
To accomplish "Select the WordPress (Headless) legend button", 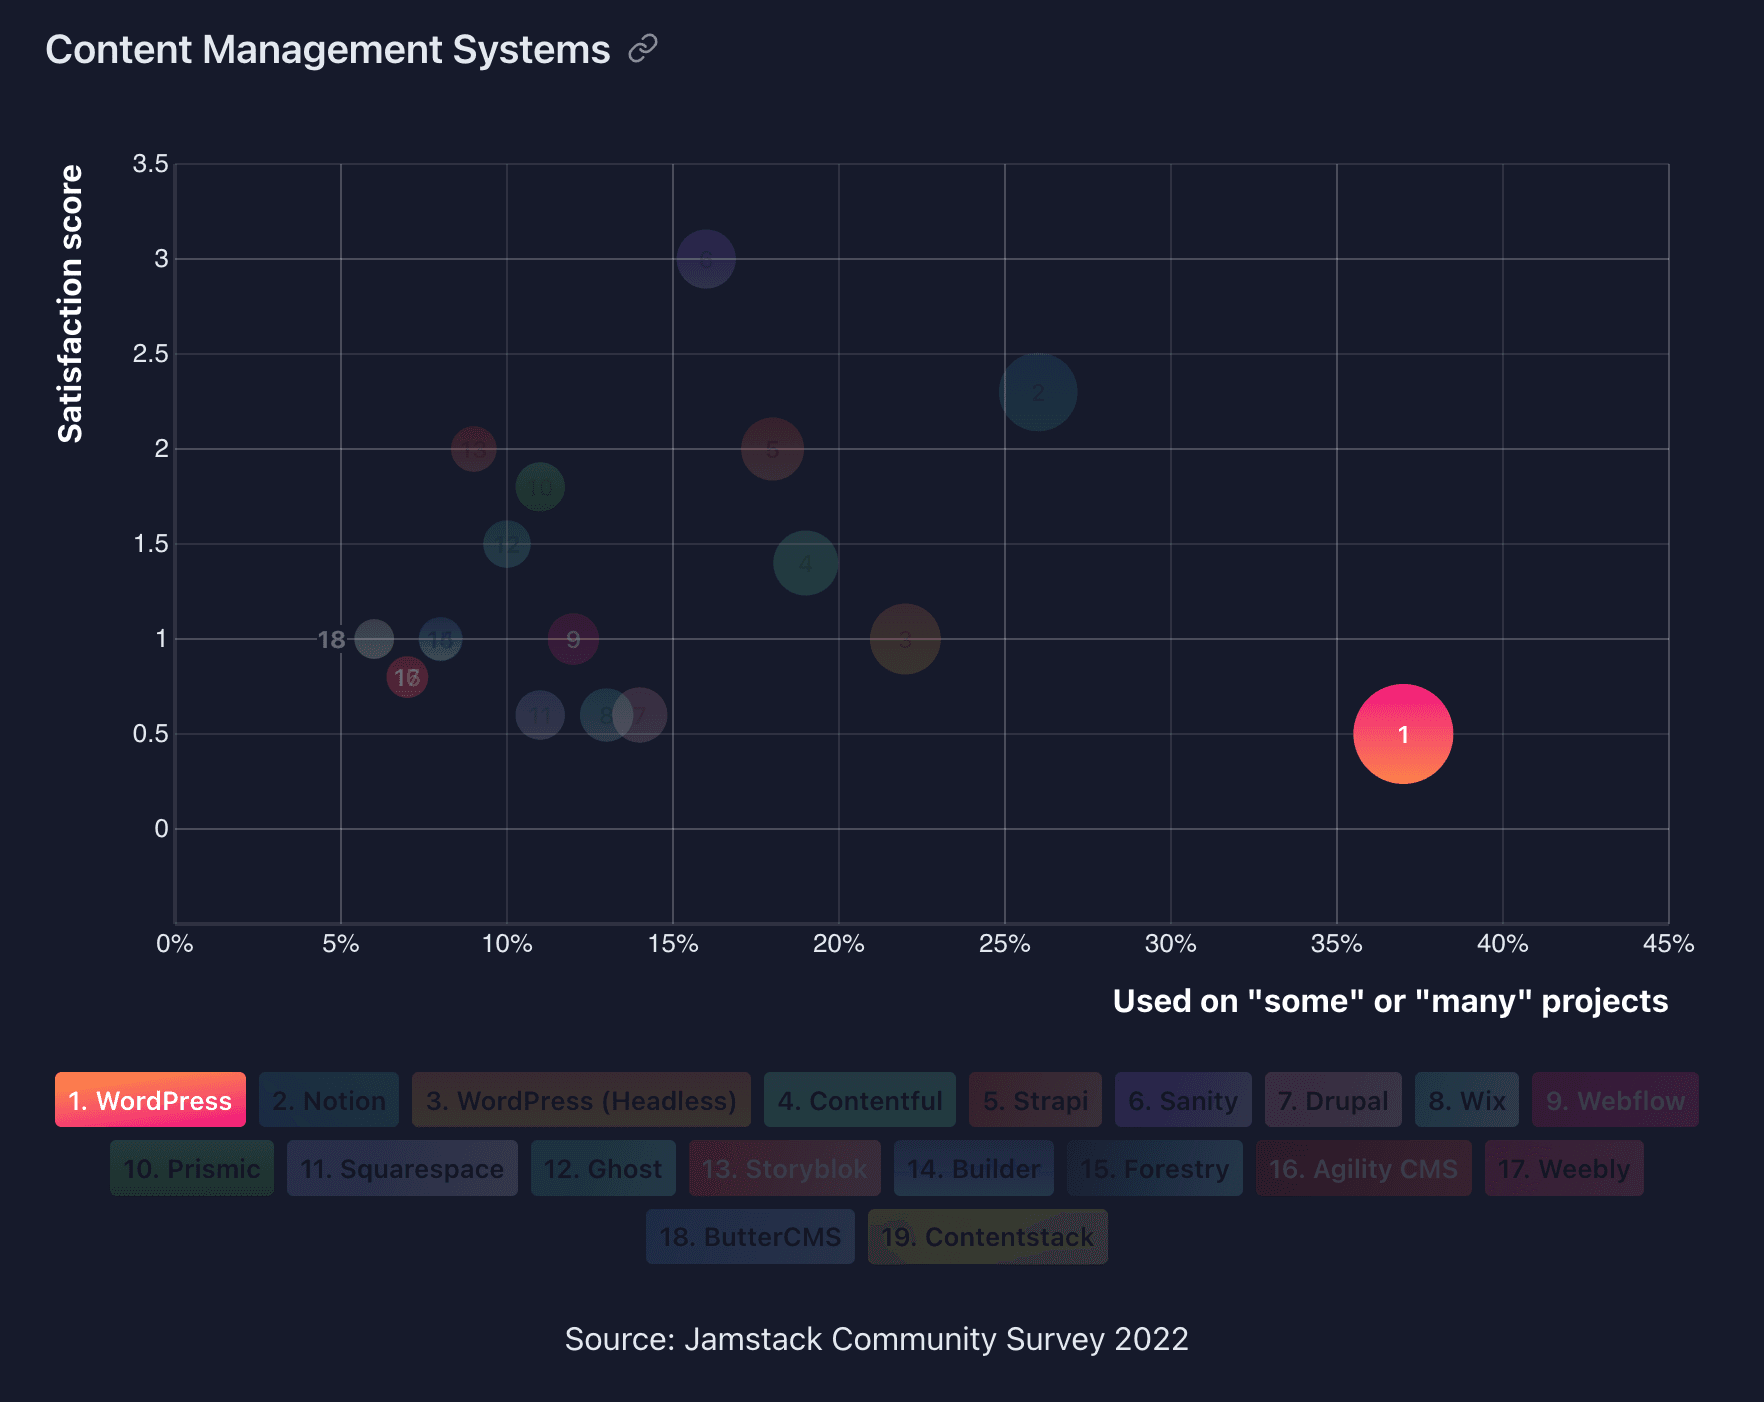I will tap(581, 1100).
